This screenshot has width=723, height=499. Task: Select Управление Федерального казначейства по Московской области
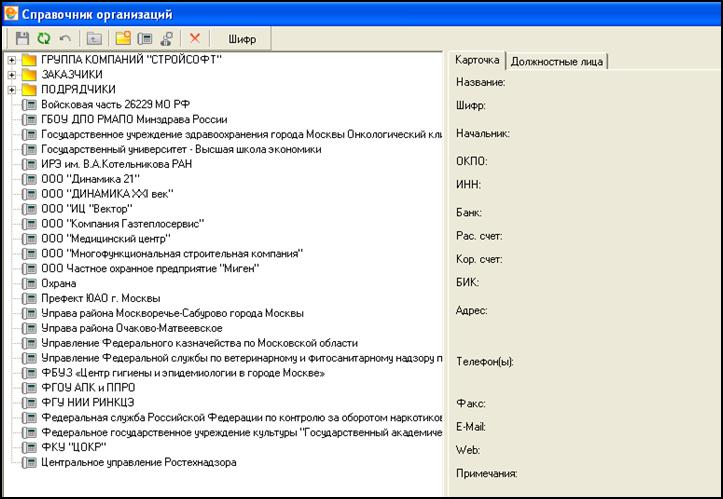[200, 343]
